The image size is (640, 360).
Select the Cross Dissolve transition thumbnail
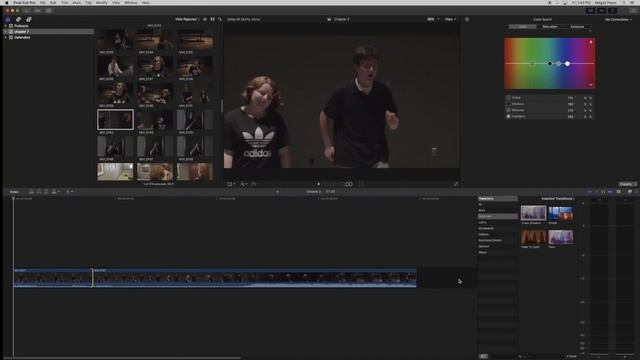533,213
